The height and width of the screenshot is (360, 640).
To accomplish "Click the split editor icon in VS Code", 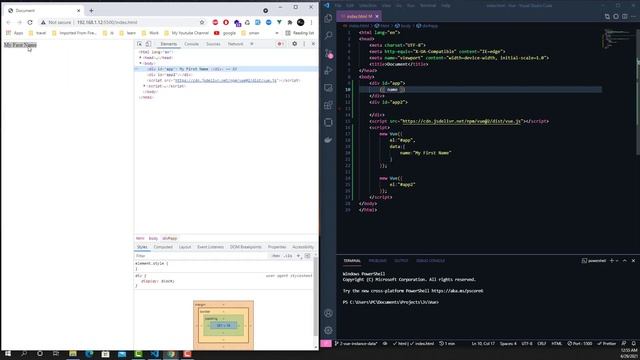I will click(624, 16).
